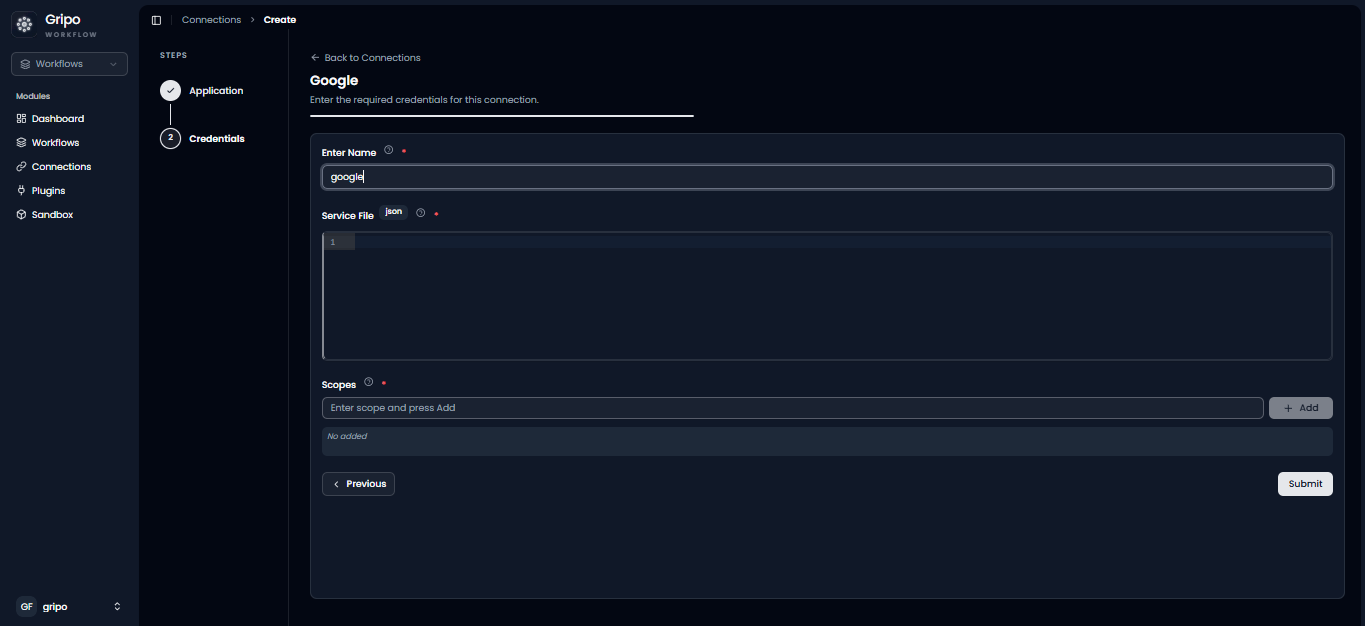Viewport: 1365px width, 626px height.
Task: Click the json badge label
Action: click(394, 212)
